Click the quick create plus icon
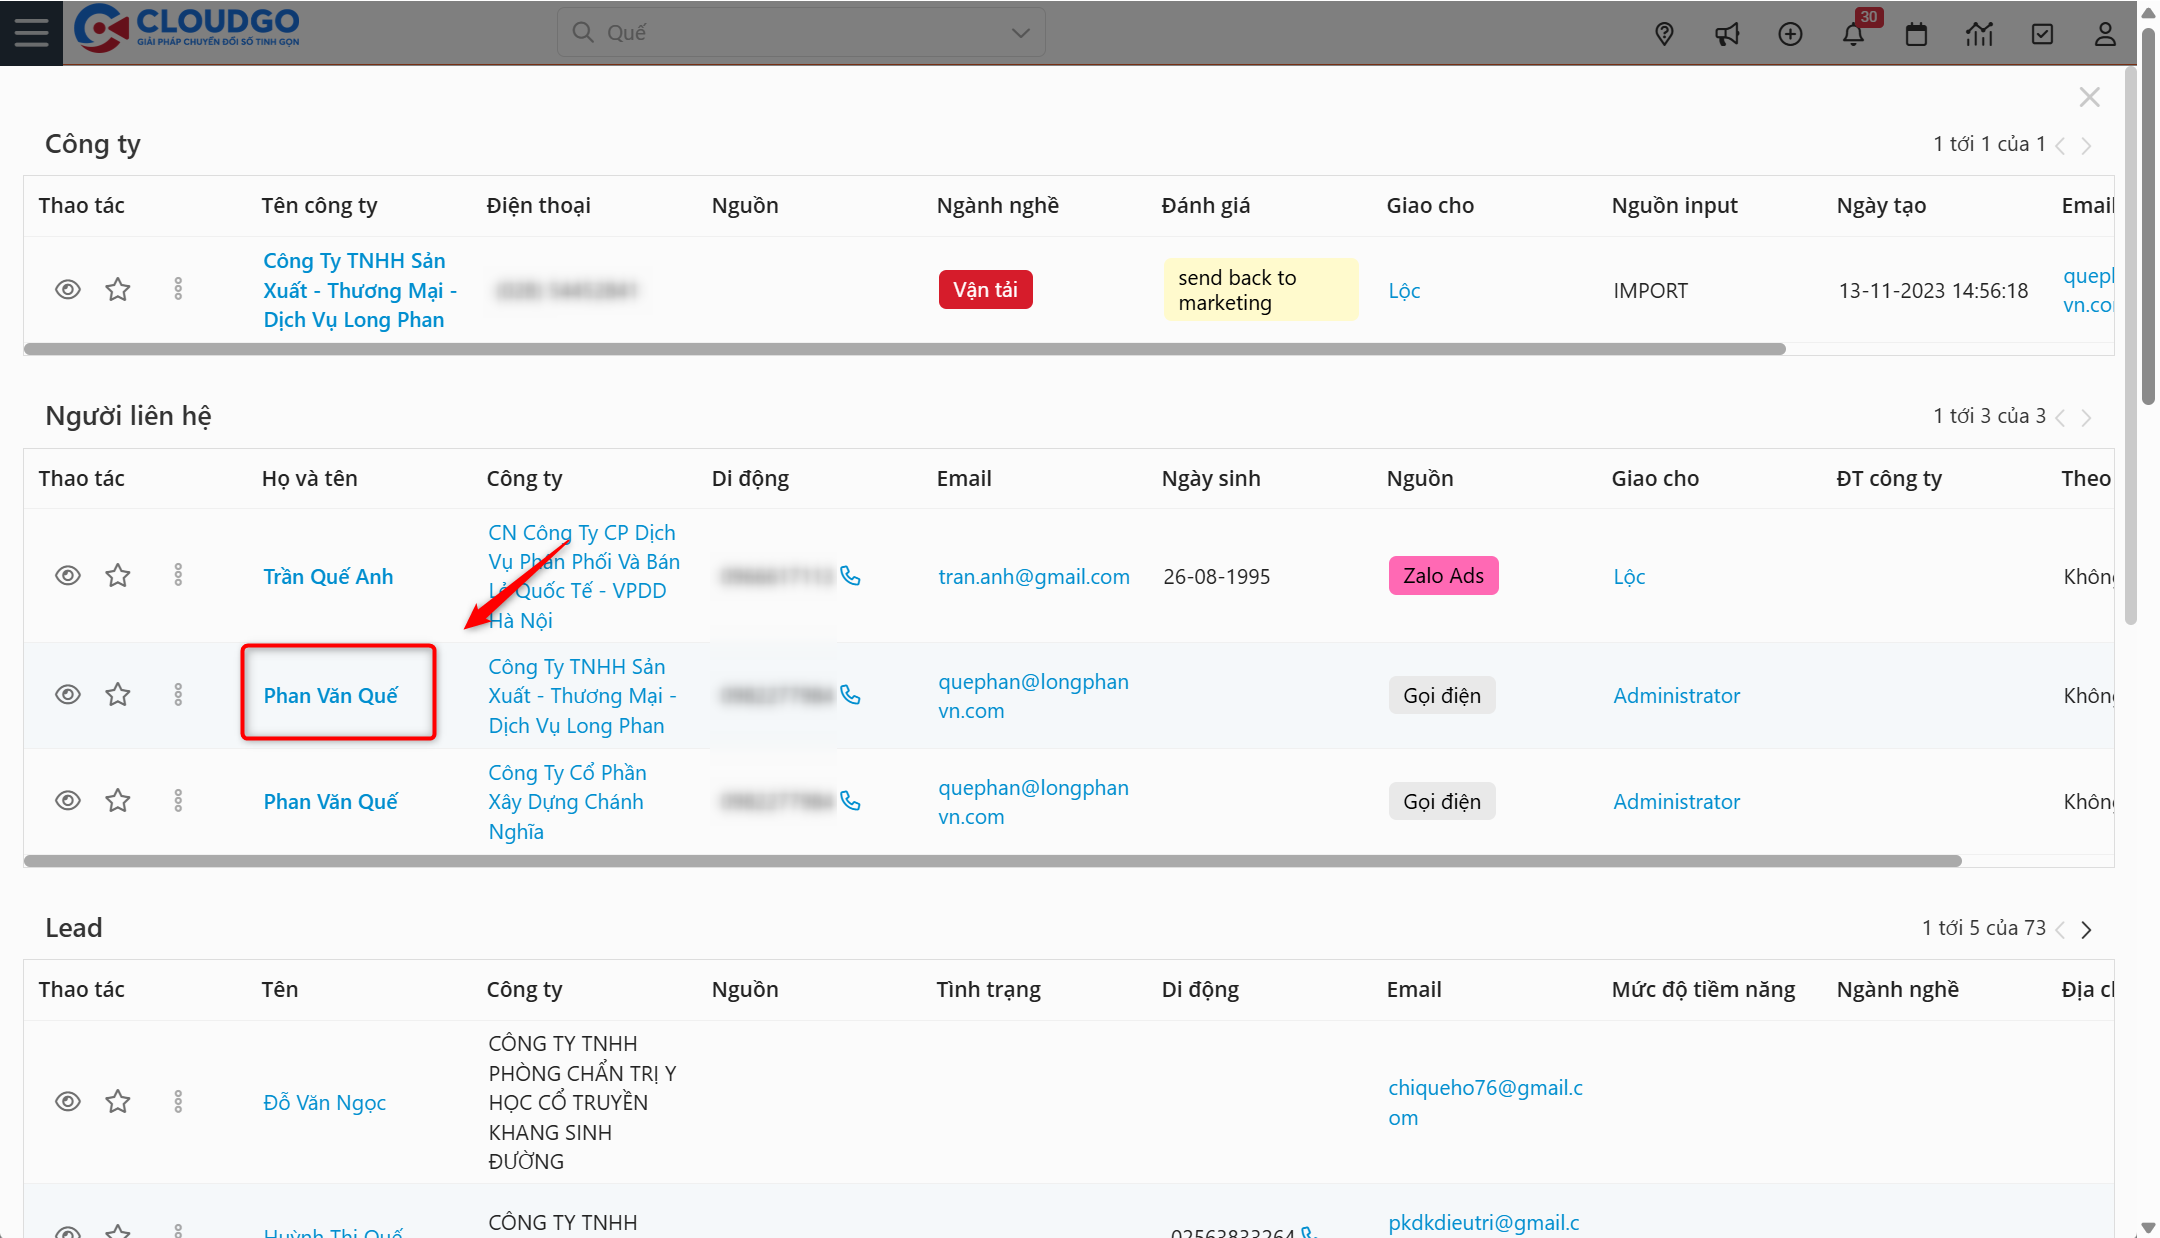Viewport: 2160px width, 1238px height. [1790, 34]
